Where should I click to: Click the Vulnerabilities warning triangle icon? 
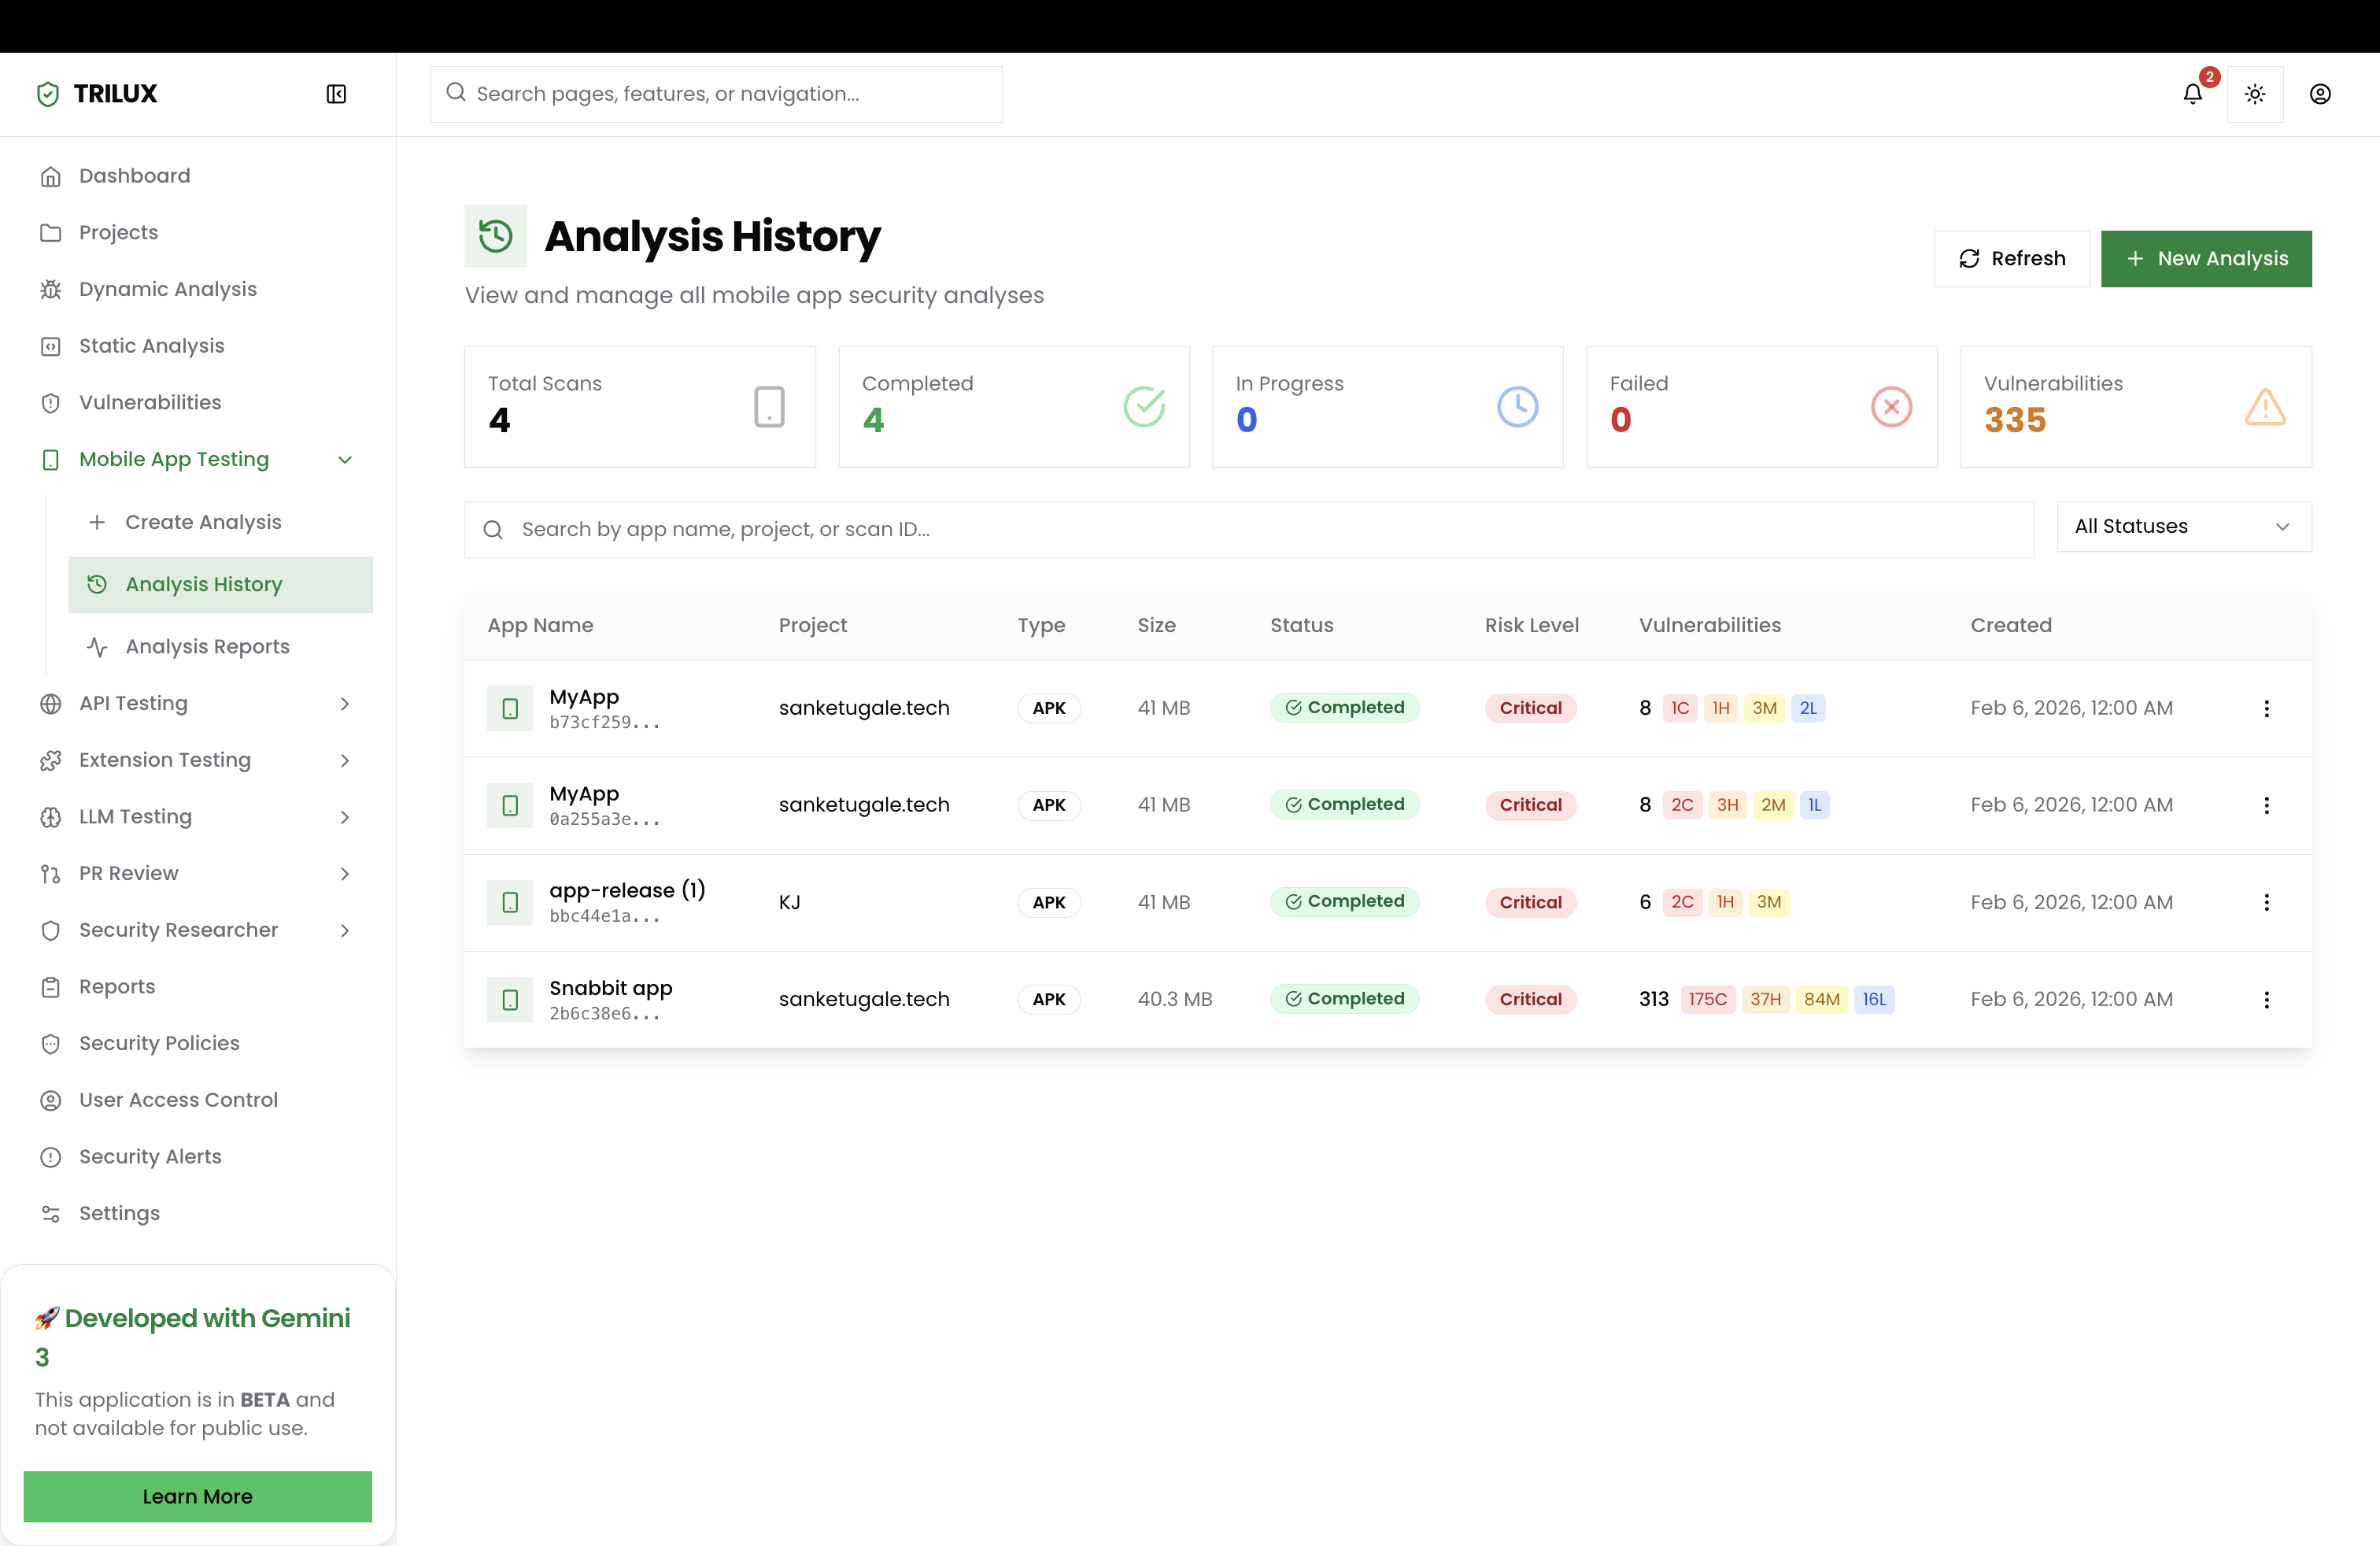pos(2265,407)
